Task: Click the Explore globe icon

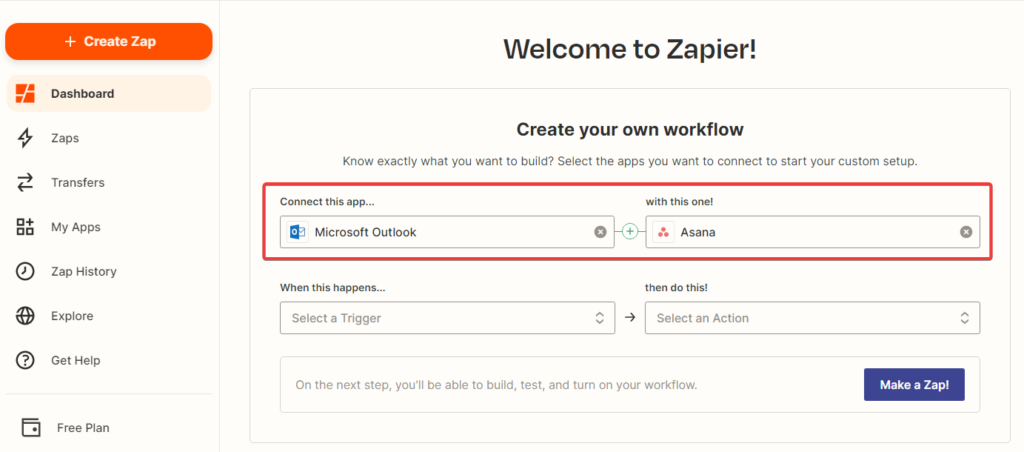Action: pos(26,316)
